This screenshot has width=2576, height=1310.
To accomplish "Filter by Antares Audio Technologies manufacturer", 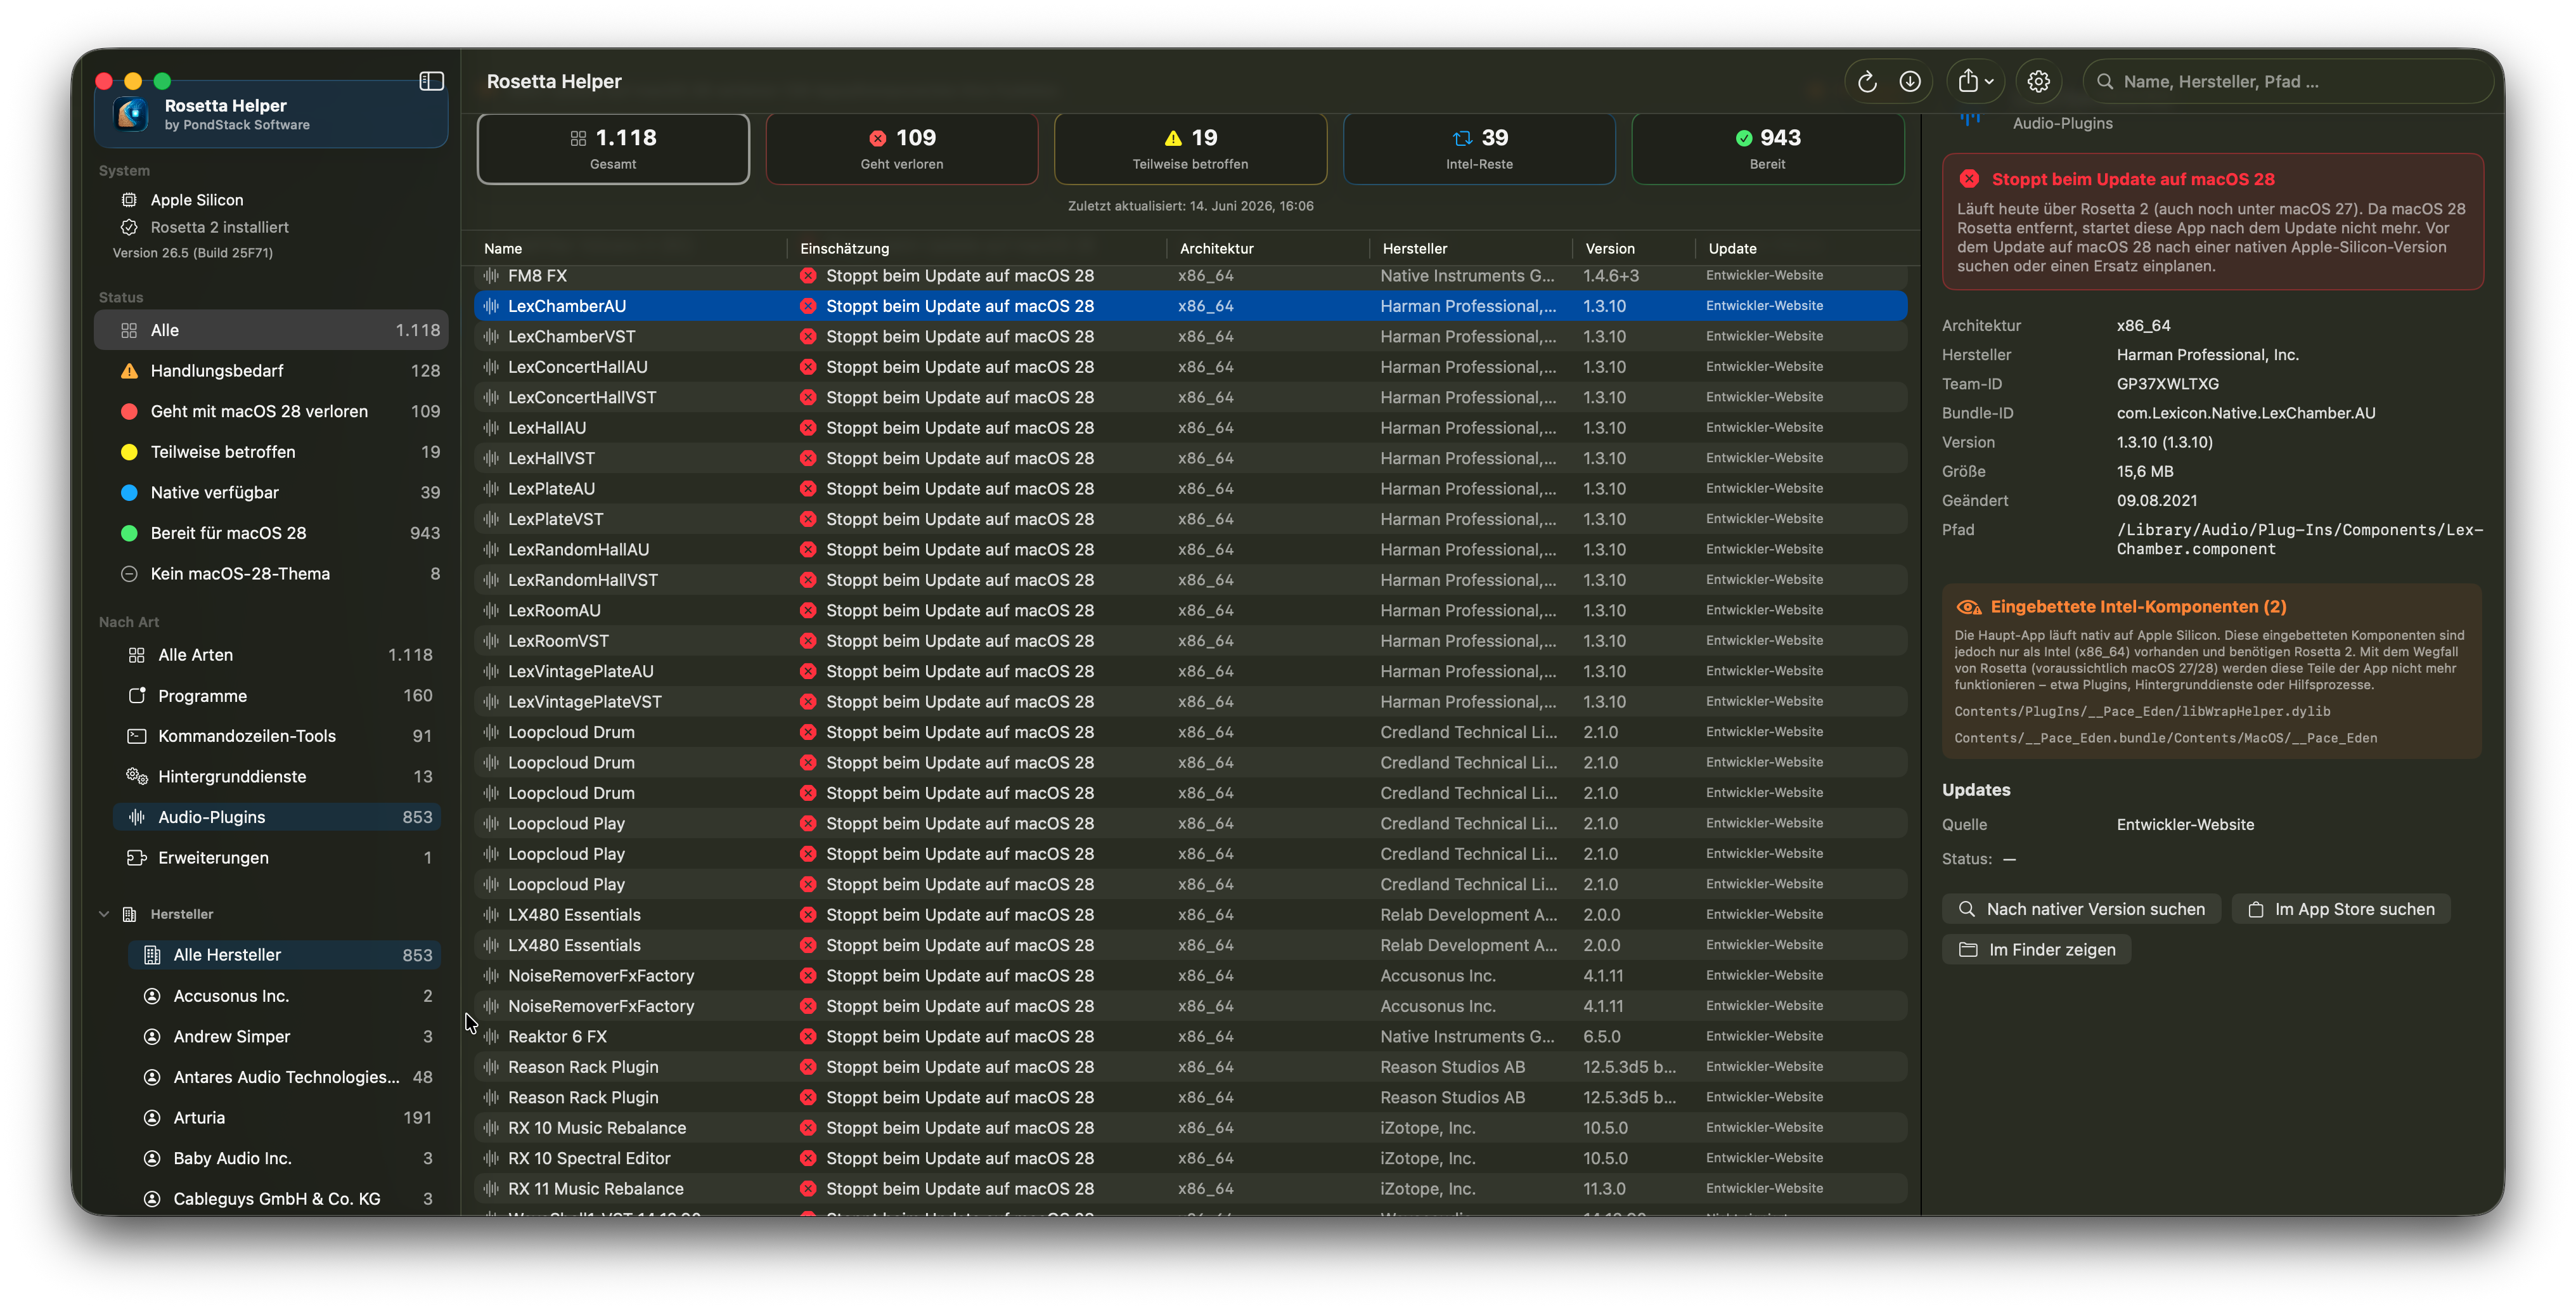I will point(284,1077).
